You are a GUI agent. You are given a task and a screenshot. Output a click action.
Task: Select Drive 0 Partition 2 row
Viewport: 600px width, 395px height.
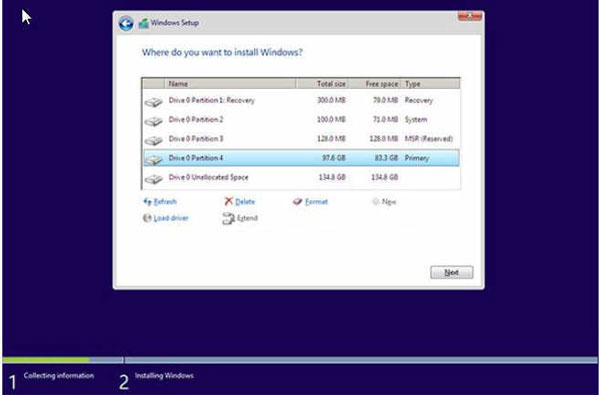click(x=301, y=119)
